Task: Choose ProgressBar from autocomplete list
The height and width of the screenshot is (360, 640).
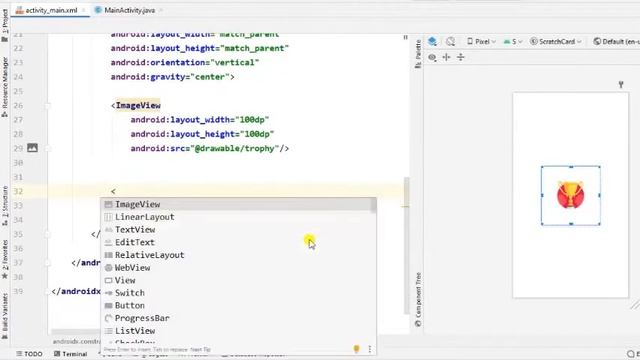Action: [x=238, y=318]
